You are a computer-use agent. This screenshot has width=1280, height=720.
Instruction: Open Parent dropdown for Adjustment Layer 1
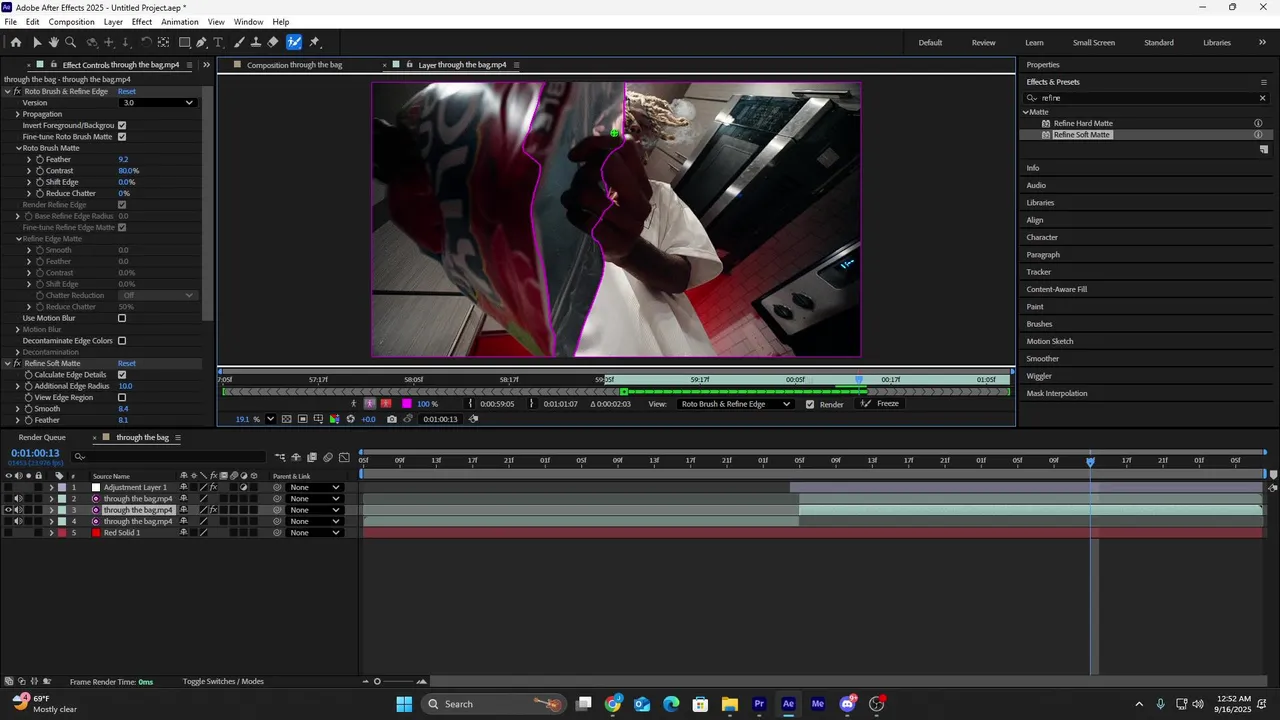(315, 488)
